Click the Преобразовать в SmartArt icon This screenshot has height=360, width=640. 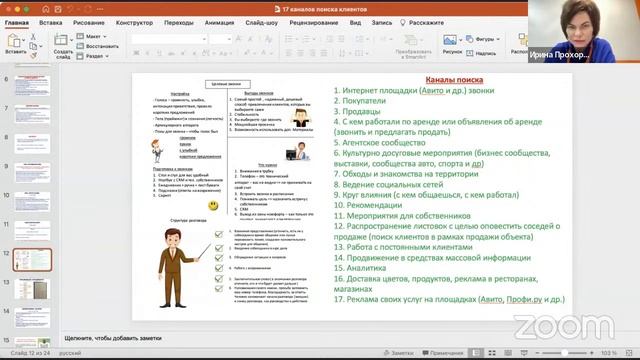pos(411,40)
